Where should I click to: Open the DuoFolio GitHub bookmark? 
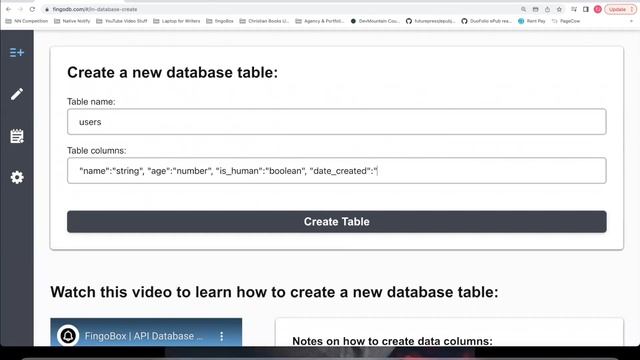(x=486, y=21)
